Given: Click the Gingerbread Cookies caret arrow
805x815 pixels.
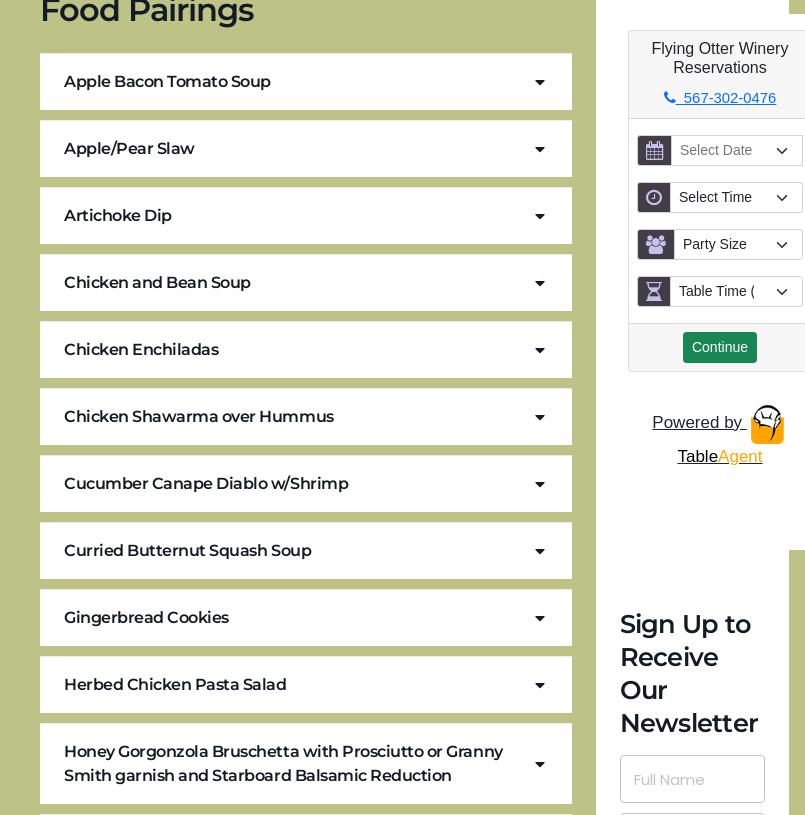Looking at the screenshot, I should 540,619.
